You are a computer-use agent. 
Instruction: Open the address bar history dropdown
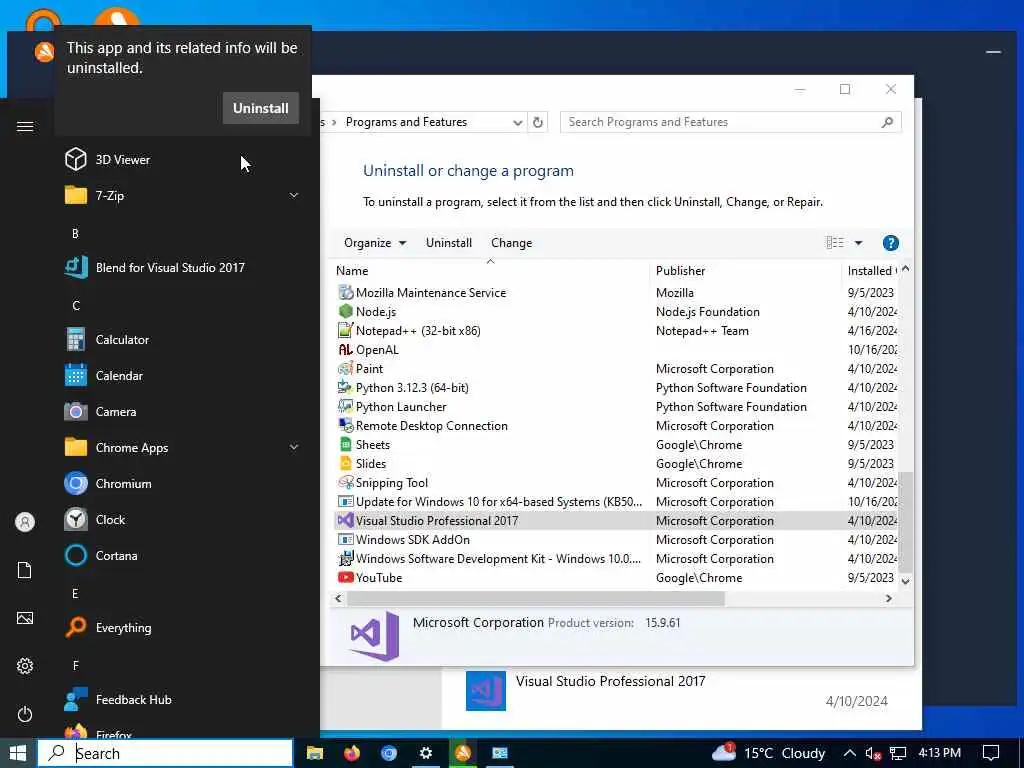click(x=517, y=122)
